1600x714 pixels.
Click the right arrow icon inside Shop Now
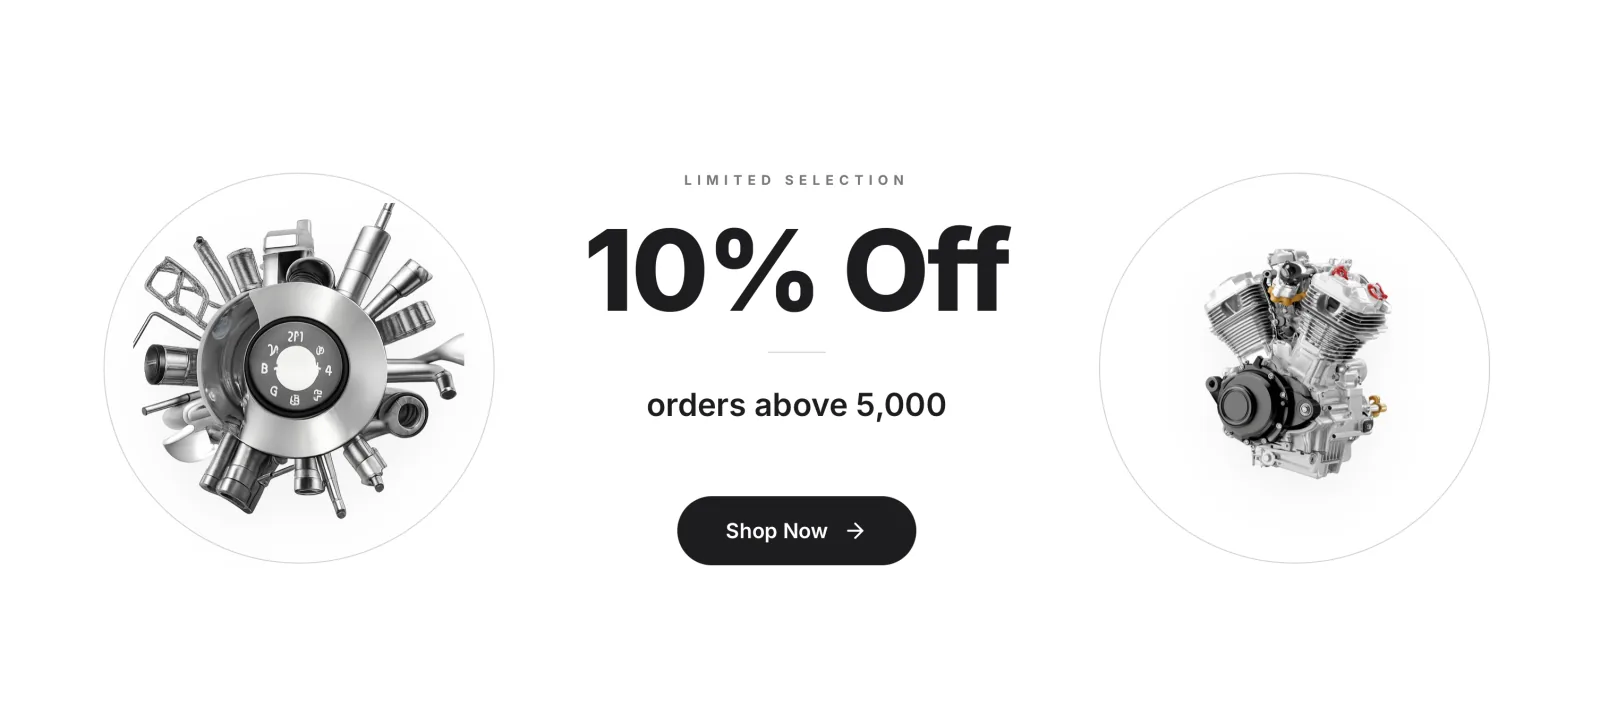[x=855, y=531]
